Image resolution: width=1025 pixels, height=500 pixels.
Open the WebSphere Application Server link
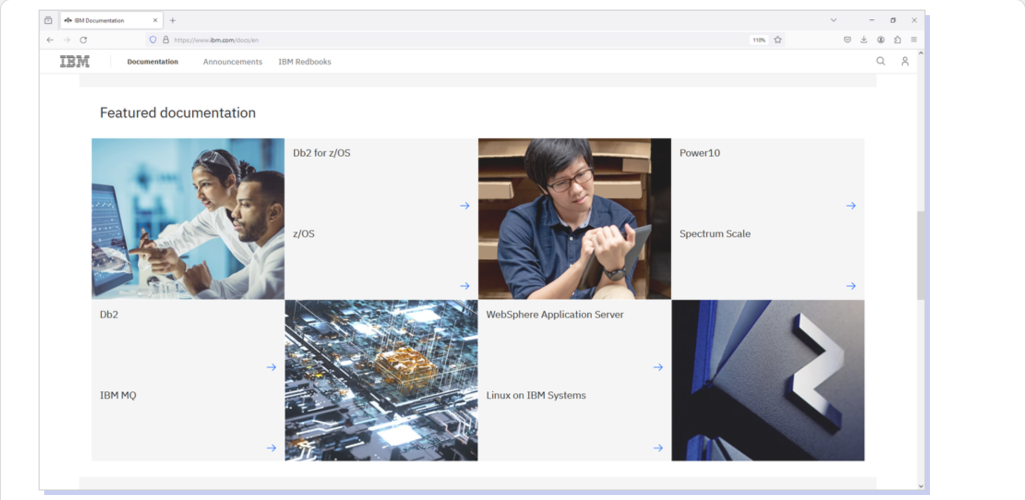(x=555, y=314)
